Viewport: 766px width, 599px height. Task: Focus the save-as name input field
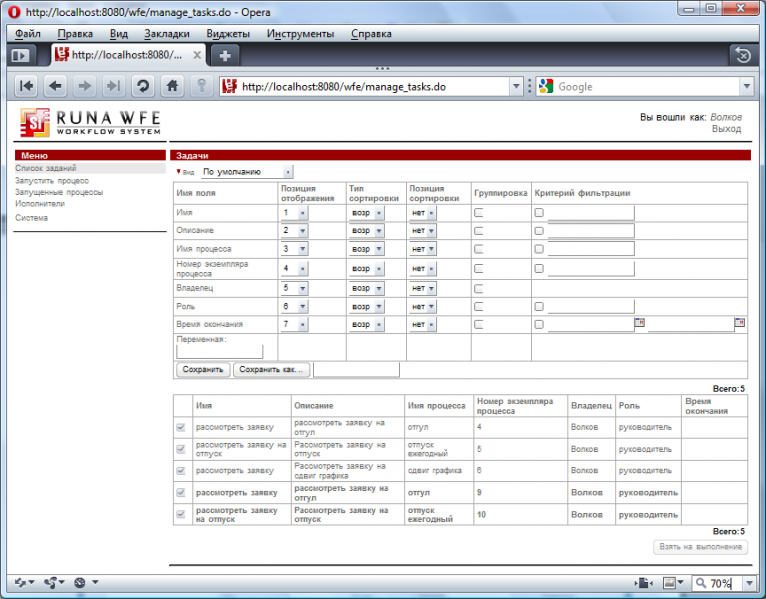click(x=356, y=370)
